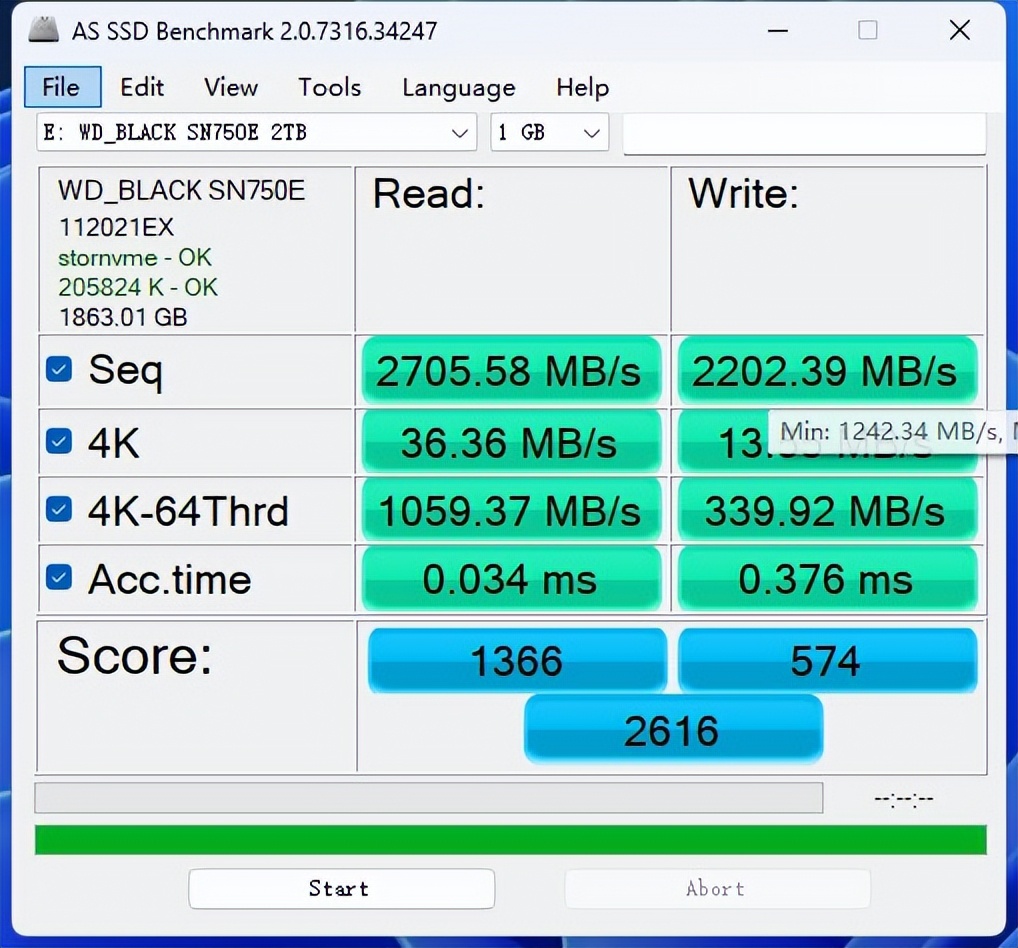Viewport: 1018px width, 948px height.
Task: Uncheck the Seq test checkbox
Action: coord(58,369)
